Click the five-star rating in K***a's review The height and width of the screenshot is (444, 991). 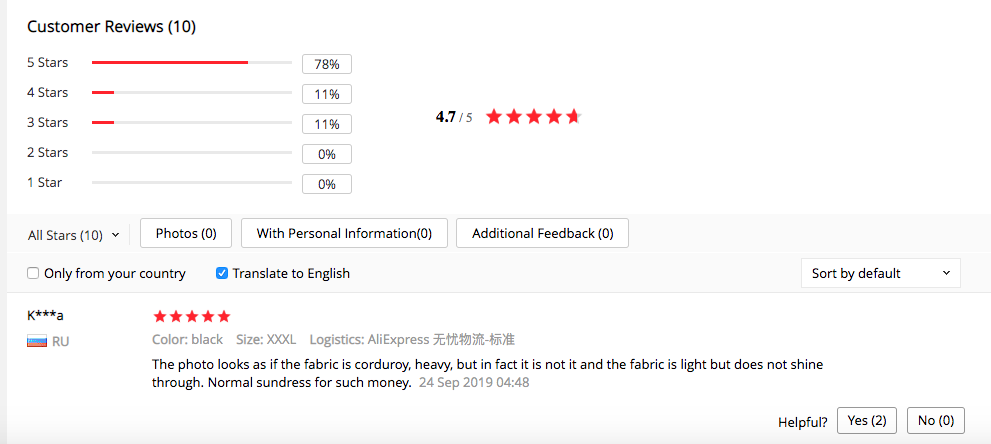pos(192,316)
